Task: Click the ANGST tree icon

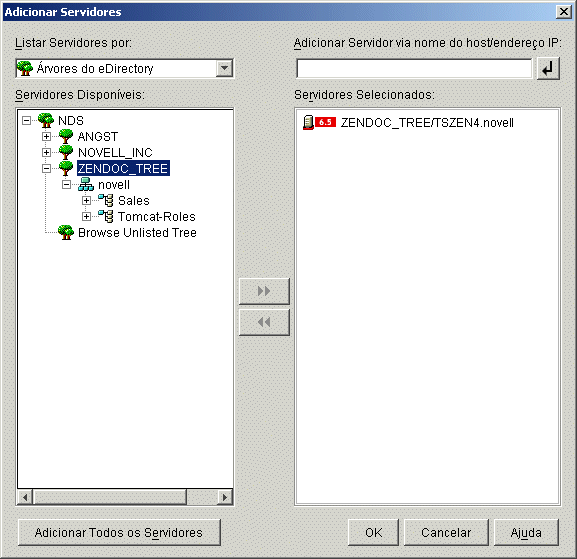Action: (66, 137)
